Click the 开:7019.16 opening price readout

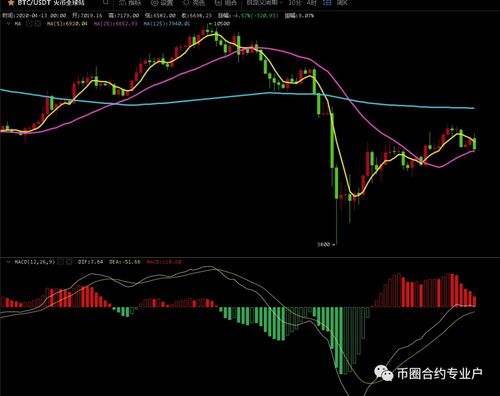tap(87, 15)
